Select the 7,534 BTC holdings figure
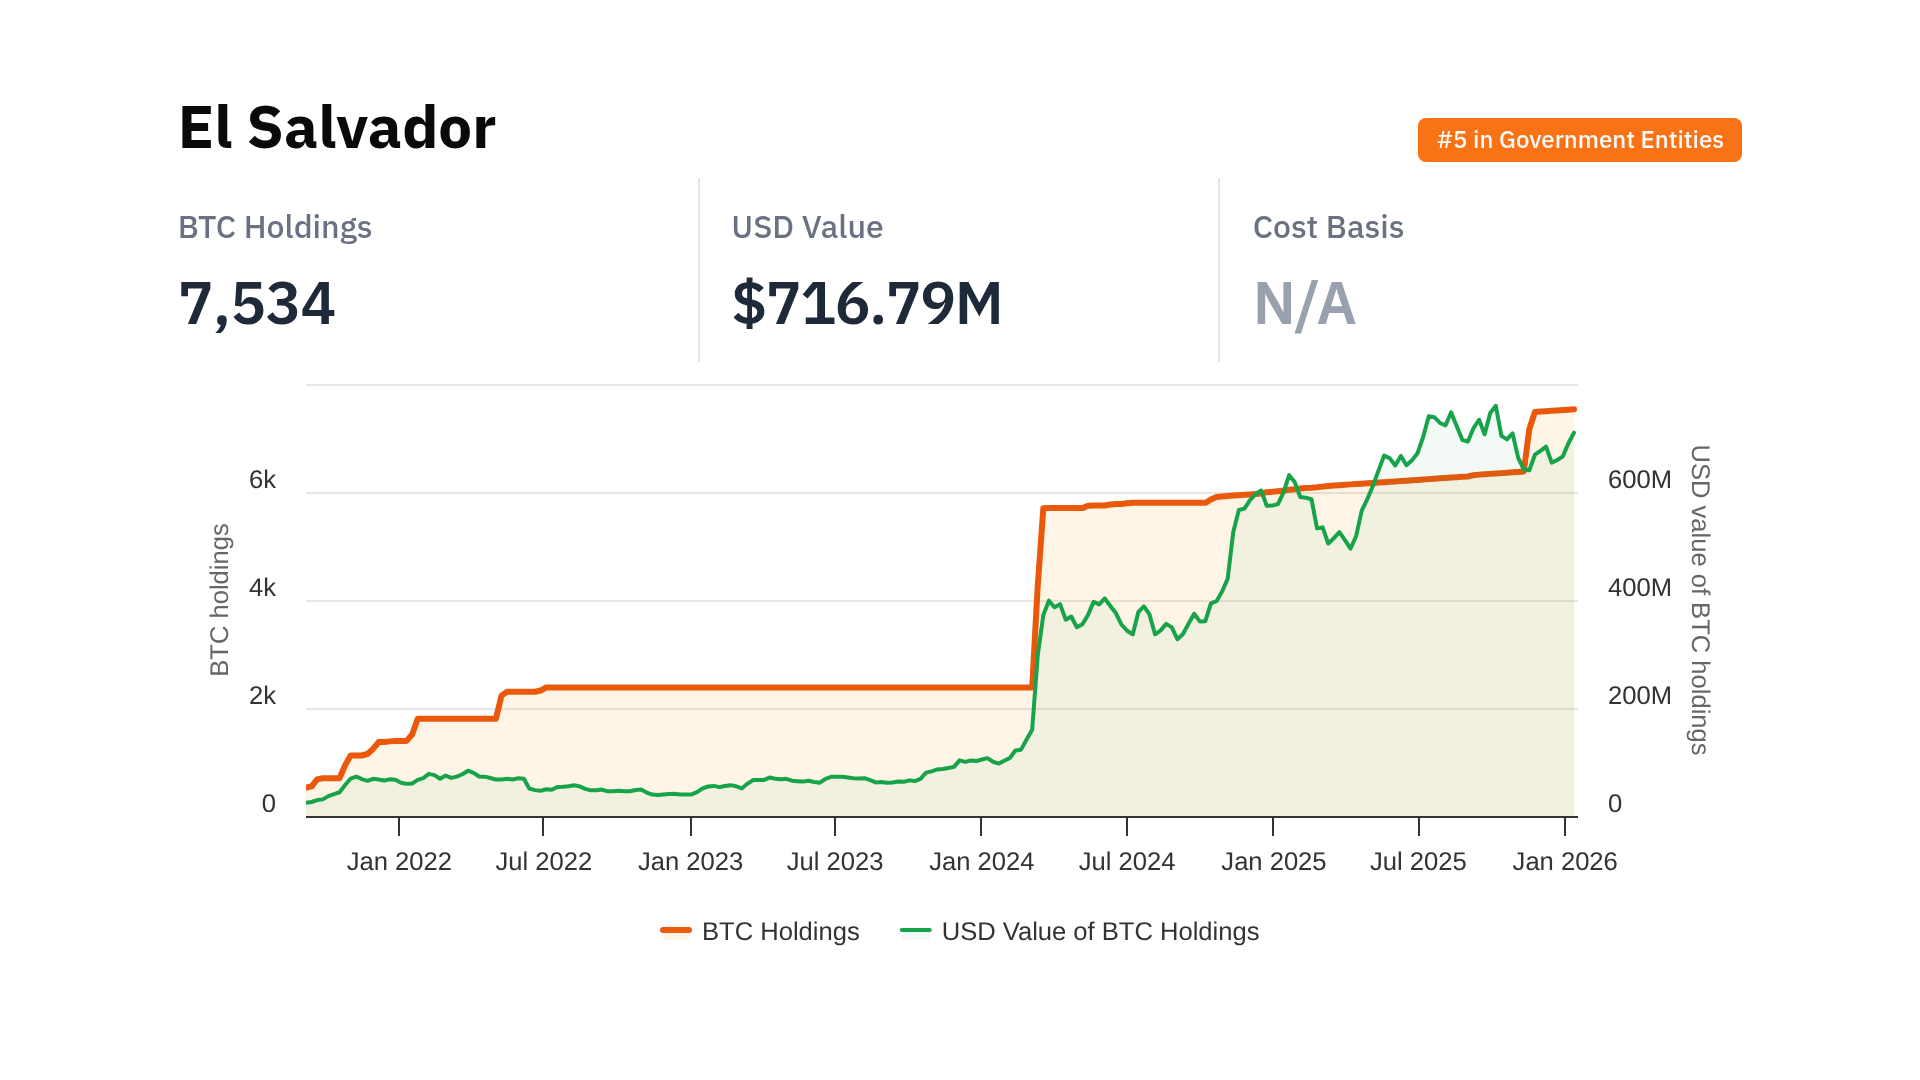This screenshot has height=1080, width=1920. [257, 304]
